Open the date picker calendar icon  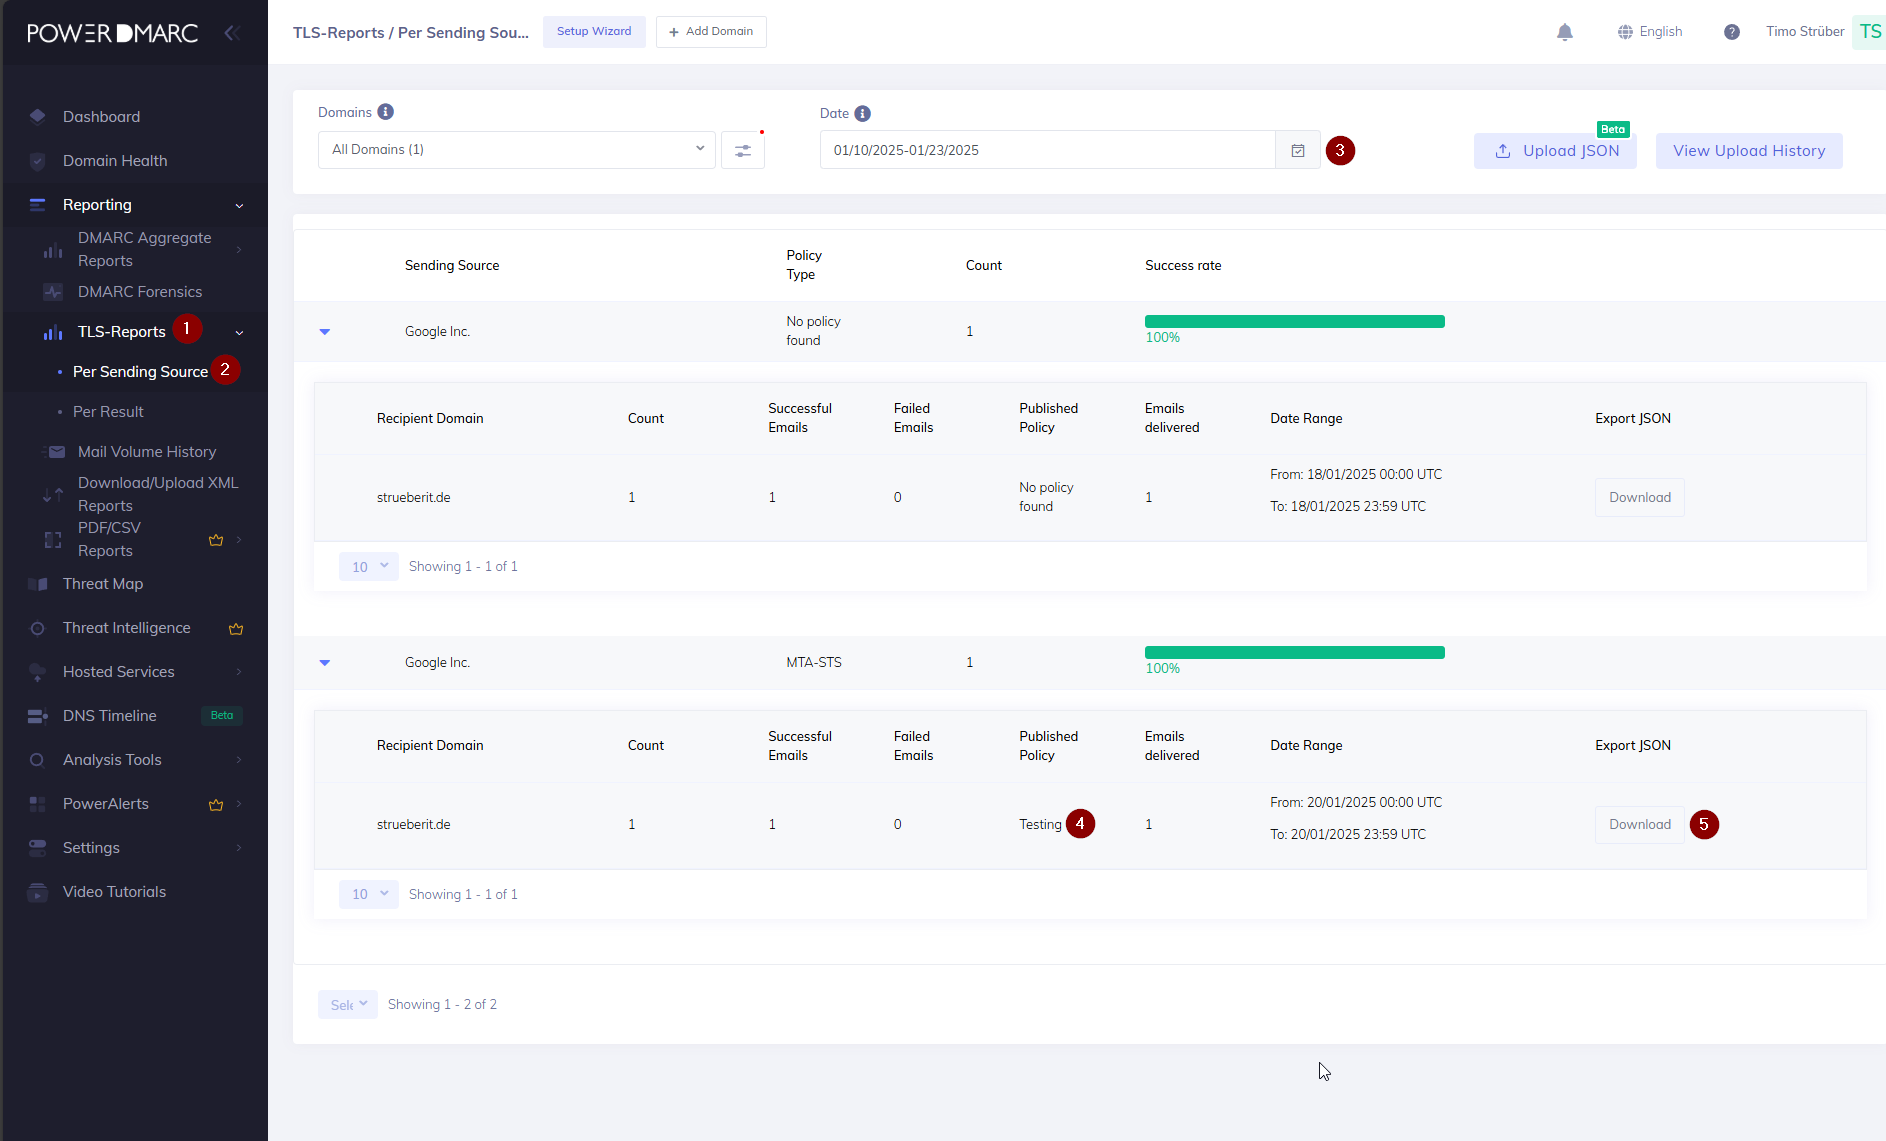1298,150
